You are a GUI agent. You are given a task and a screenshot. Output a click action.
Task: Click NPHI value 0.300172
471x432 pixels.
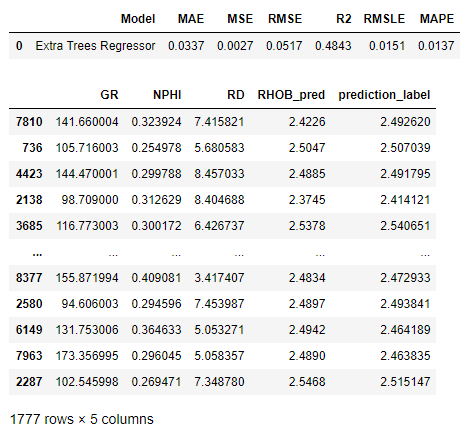coord(156,226)
